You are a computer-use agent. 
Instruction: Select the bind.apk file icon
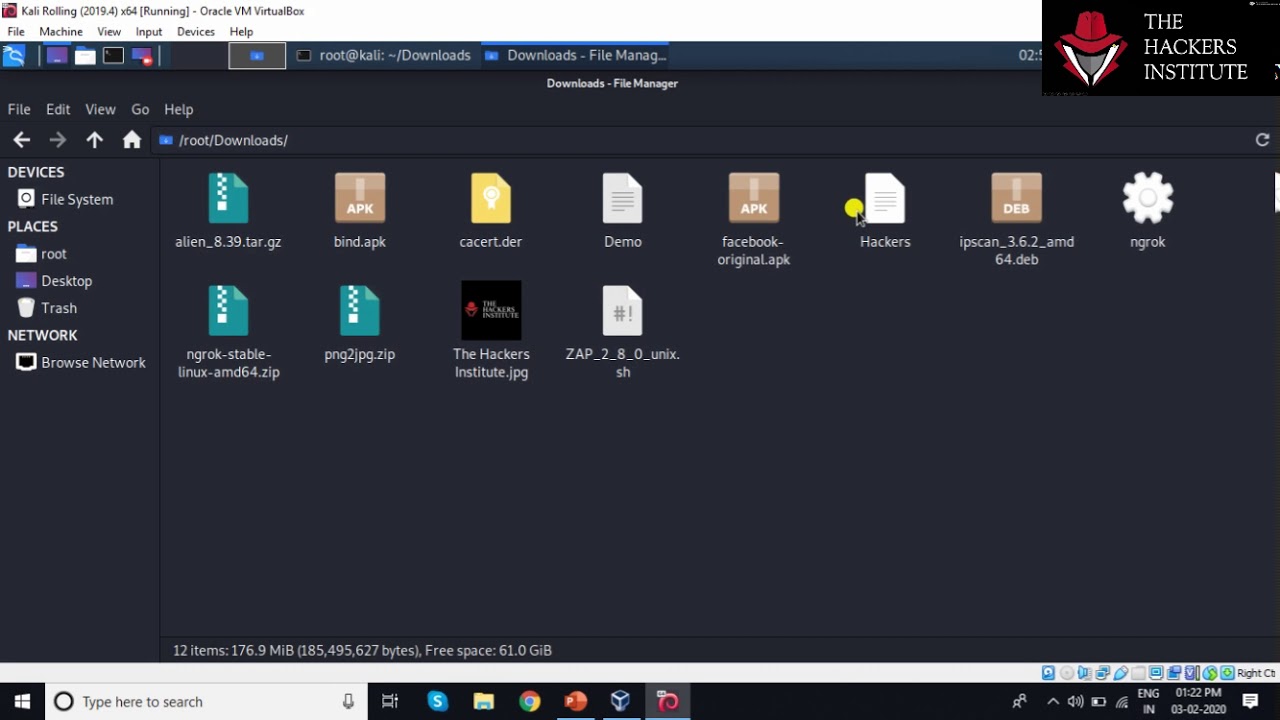(359, 199)
